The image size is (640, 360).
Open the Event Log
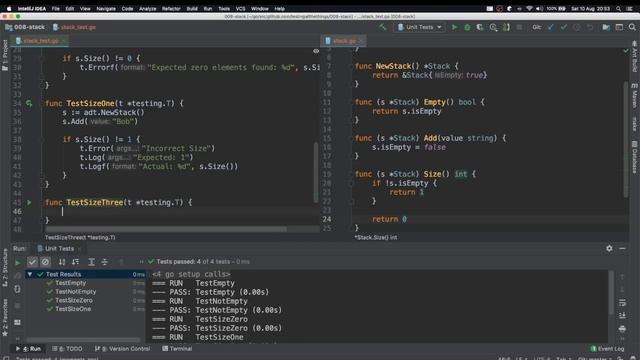[607, 349]
